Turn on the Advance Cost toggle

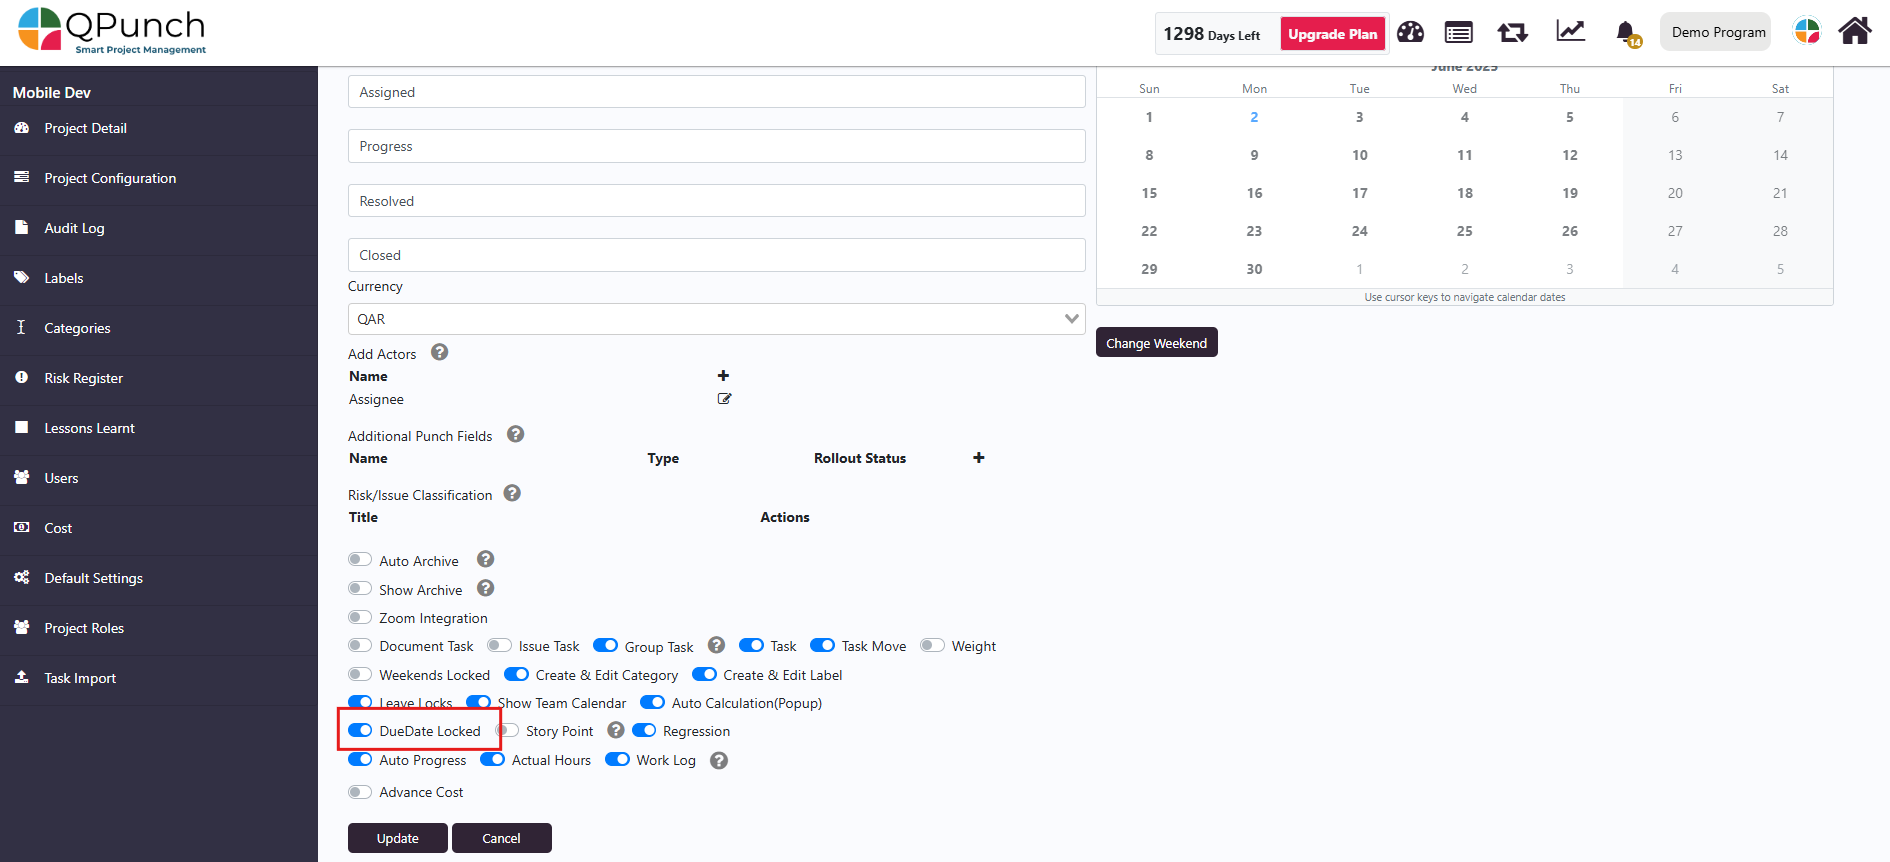coord(360,792)
